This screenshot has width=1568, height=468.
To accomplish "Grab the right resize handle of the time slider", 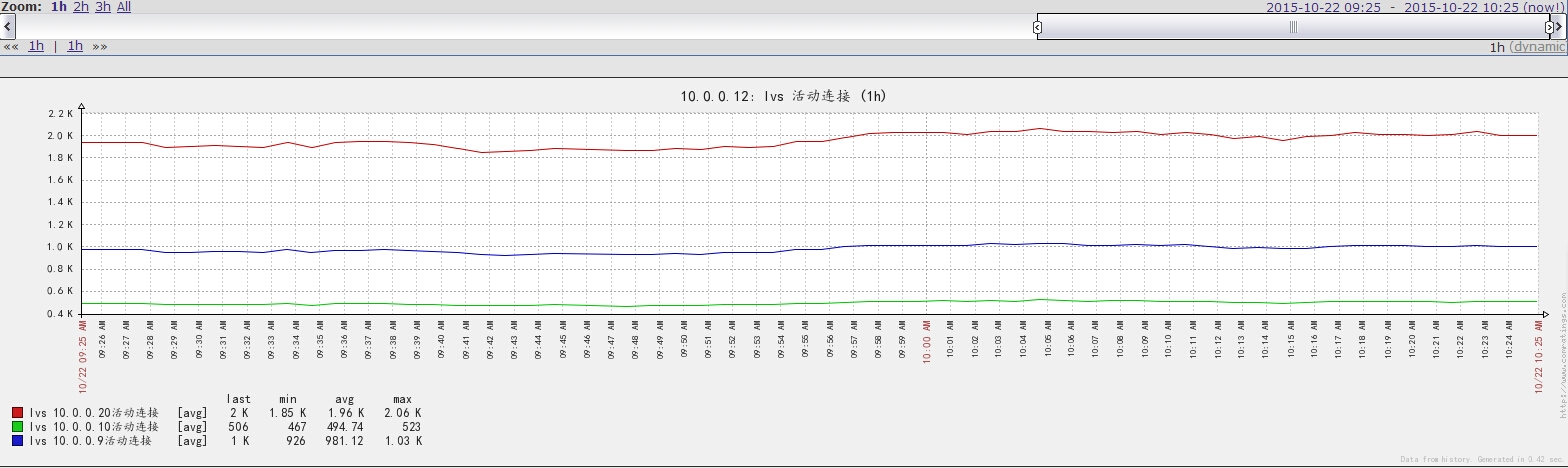I will [x=1550, y=27].
